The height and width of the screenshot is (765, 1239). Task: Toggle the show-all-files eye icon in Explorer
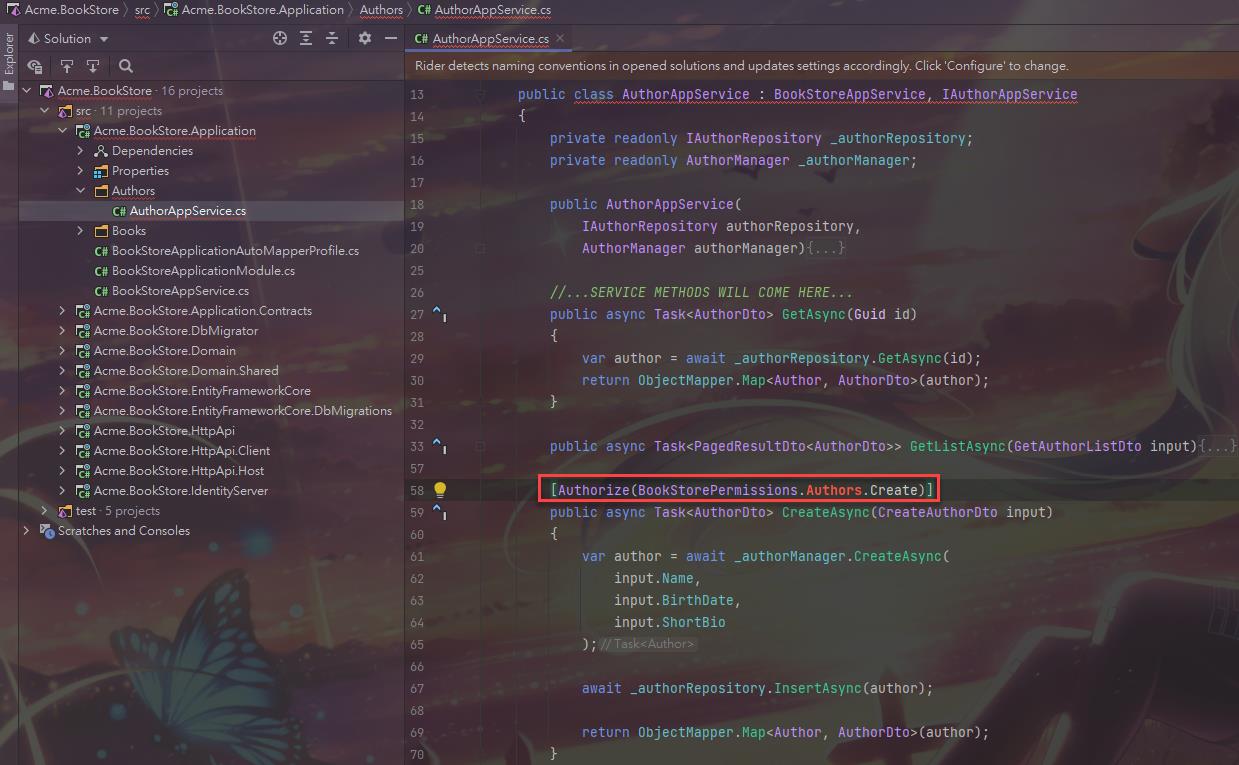click(35, 66)
